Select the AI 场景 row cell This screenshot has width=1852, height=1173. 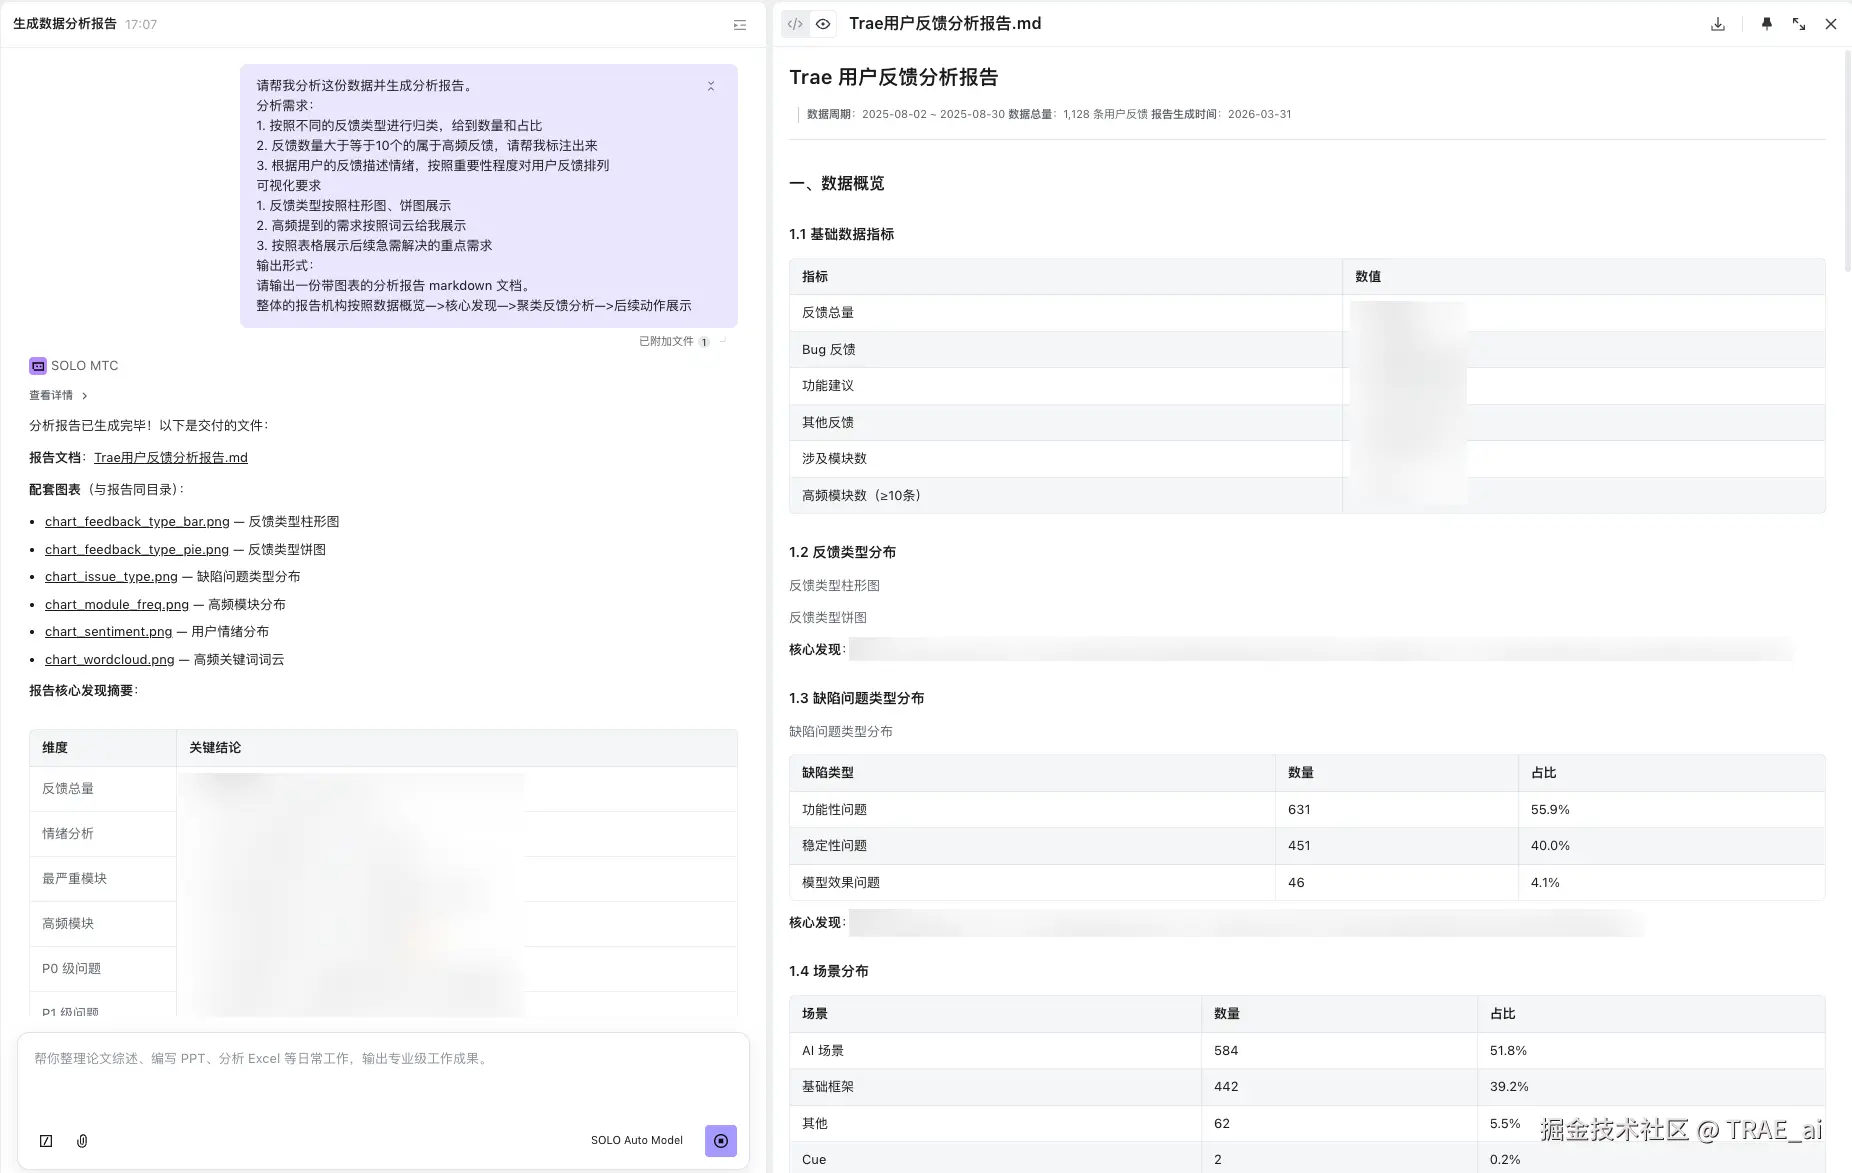point(995,1051)
